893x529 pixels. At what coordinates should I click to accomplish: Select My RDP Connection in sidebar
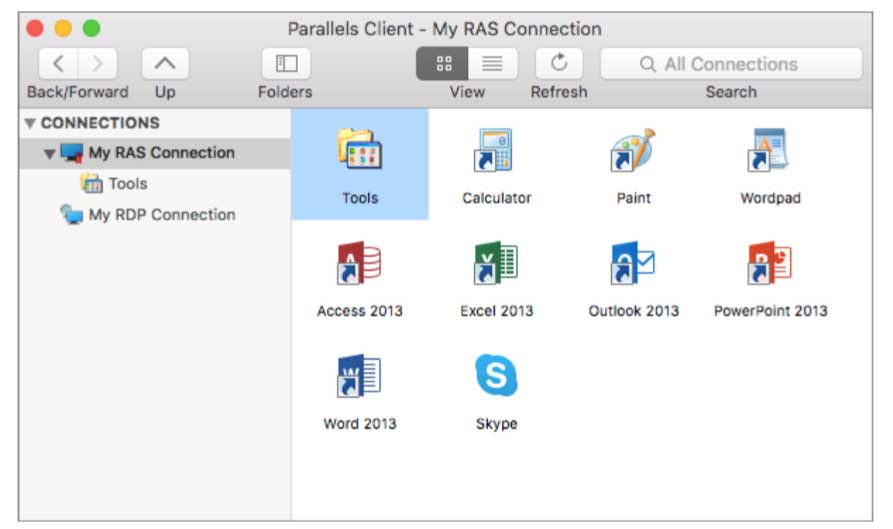coord(160,215)
